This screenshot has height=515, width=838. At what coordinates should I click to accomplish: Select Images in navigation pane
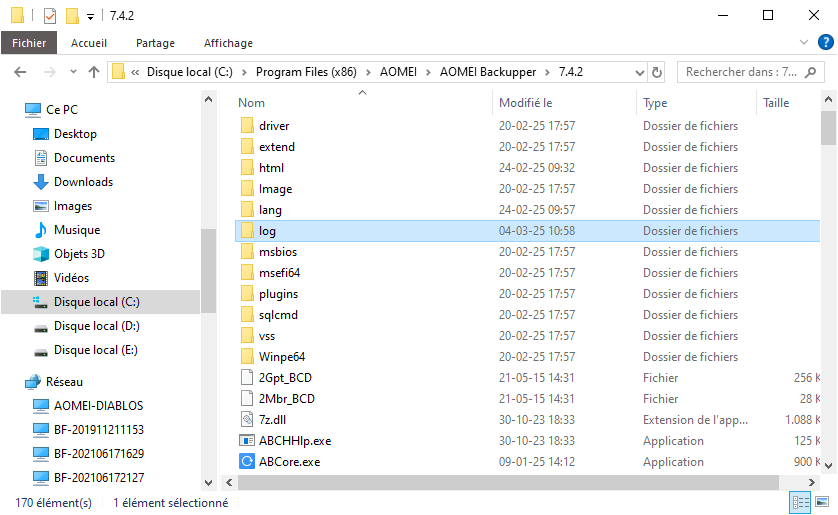(73, 206)
